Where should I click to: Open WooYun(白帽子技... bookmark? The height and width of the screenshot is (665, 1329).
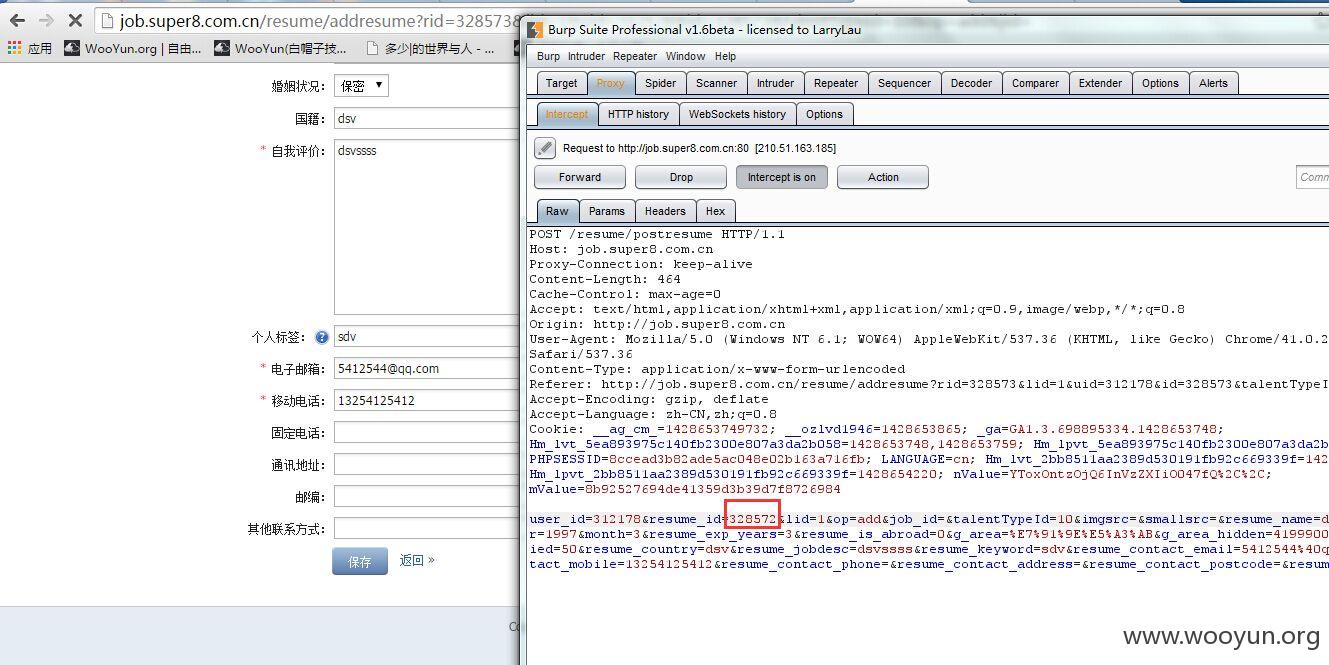point(281,48)
